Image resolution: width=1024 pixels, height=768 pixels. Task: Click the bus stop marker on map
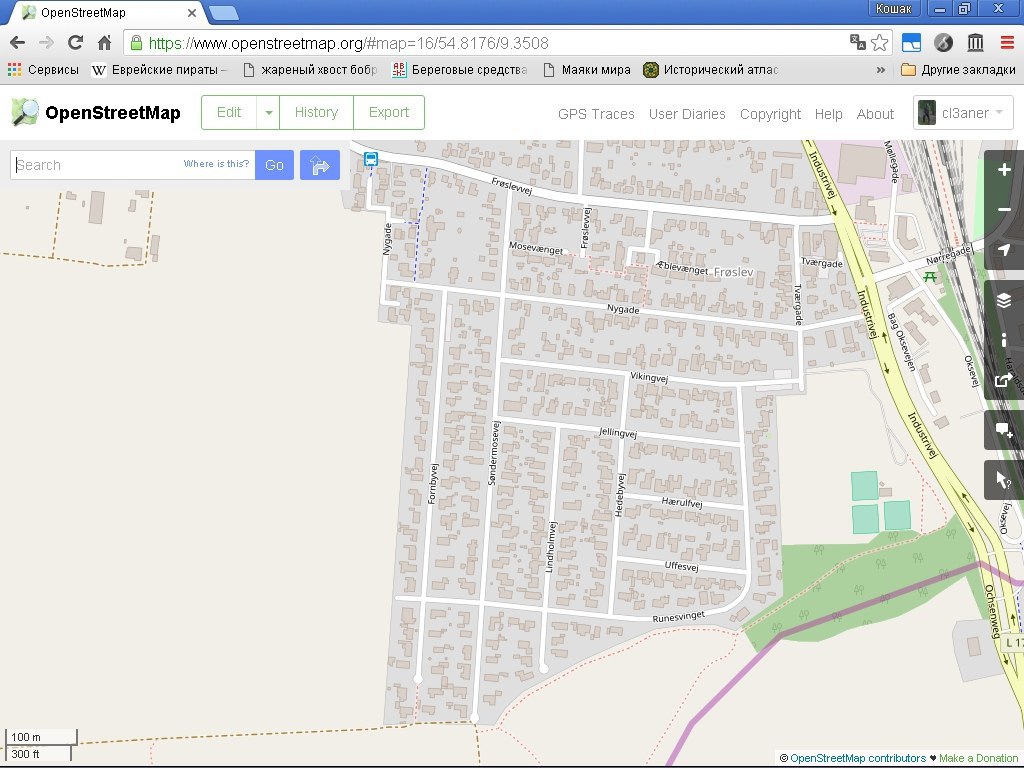point(371,159)
